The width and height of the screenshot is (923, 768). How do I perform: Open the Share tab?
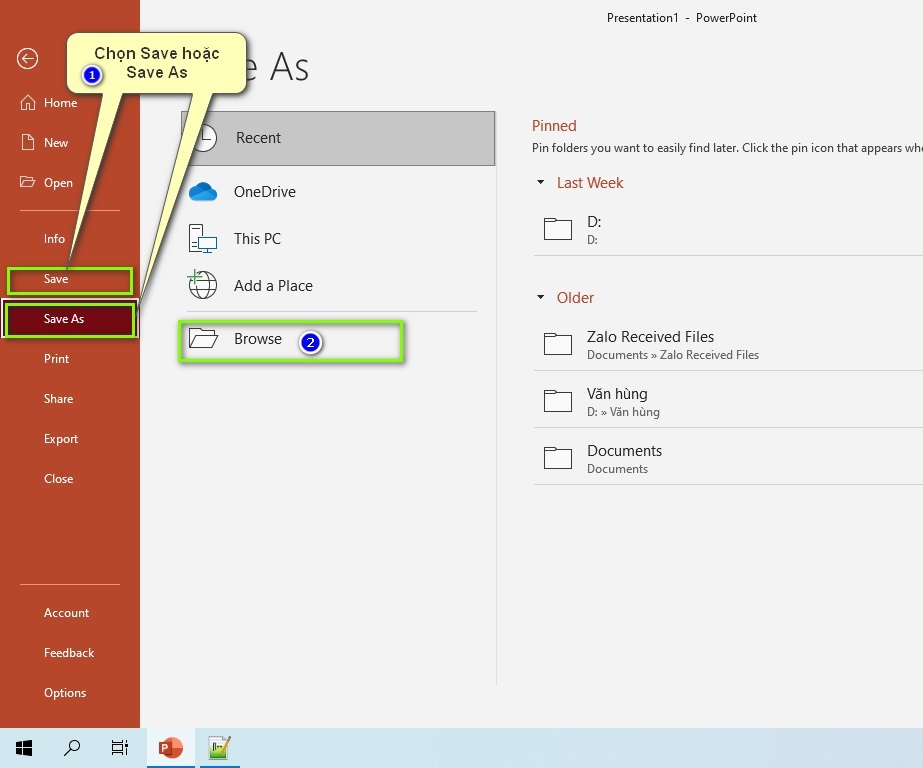58,399
